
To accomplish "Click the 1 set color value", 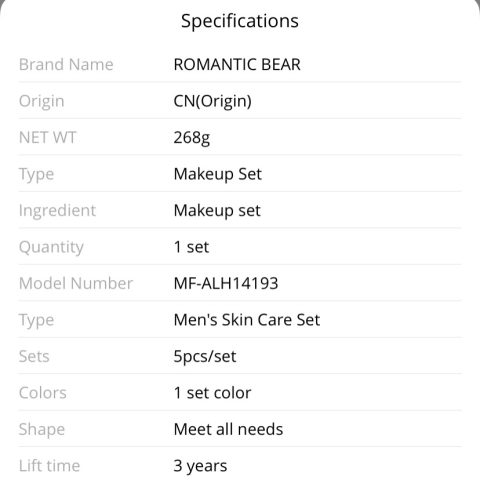I will point(212,393).
